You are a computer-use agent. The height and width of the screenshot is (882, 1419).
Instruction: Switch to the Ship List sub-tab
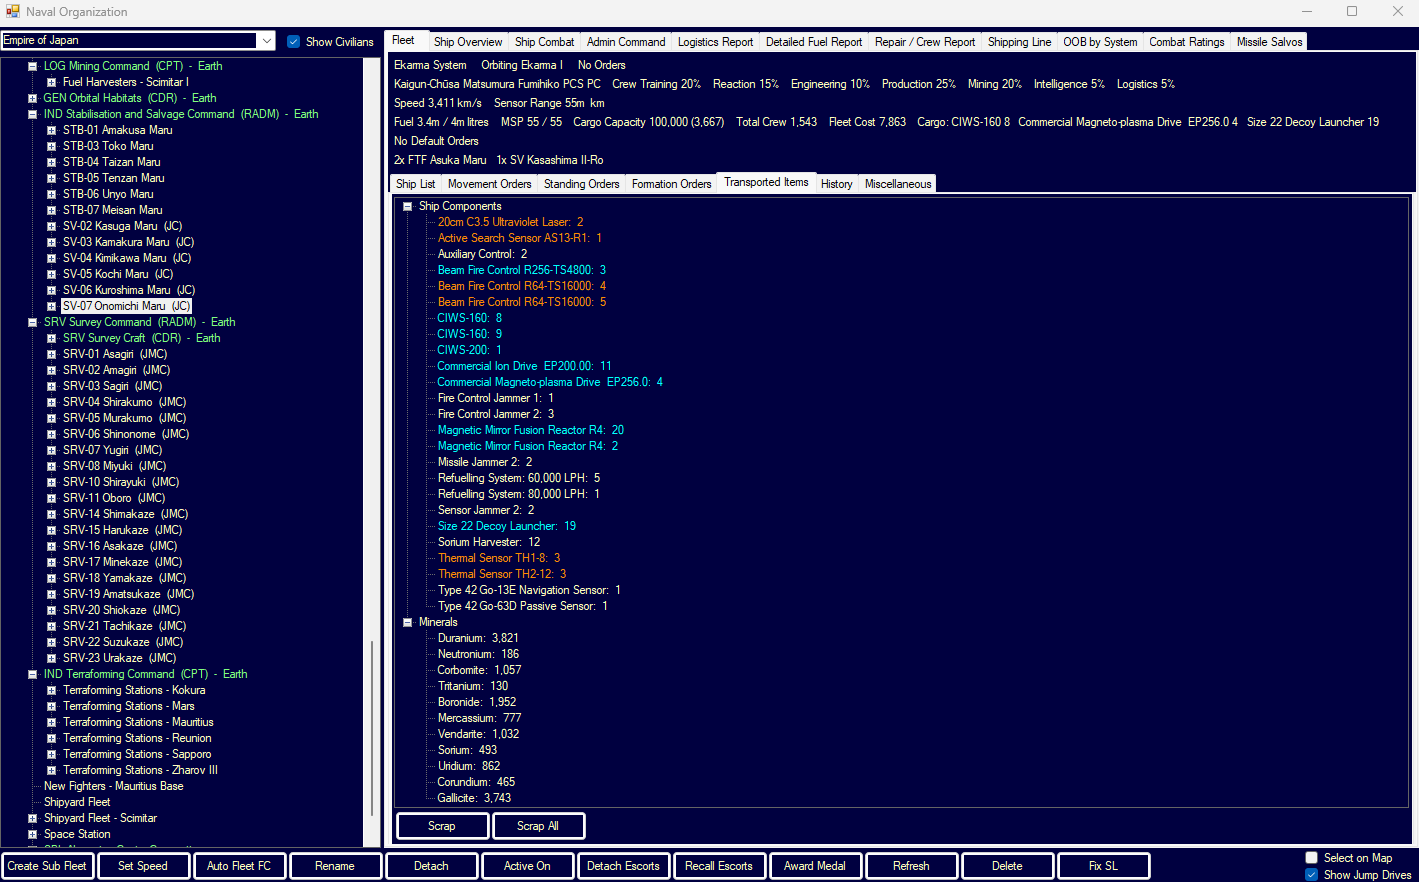coord(415,184)
